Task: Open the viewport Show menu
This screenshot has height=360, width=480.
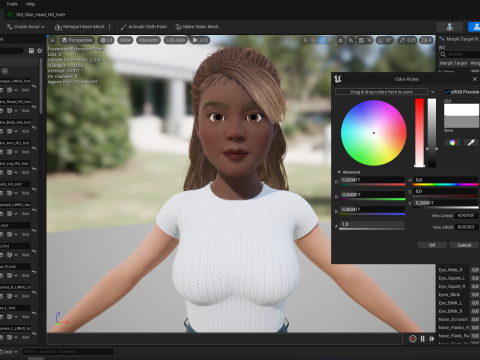Action: [x=125, y=40]
